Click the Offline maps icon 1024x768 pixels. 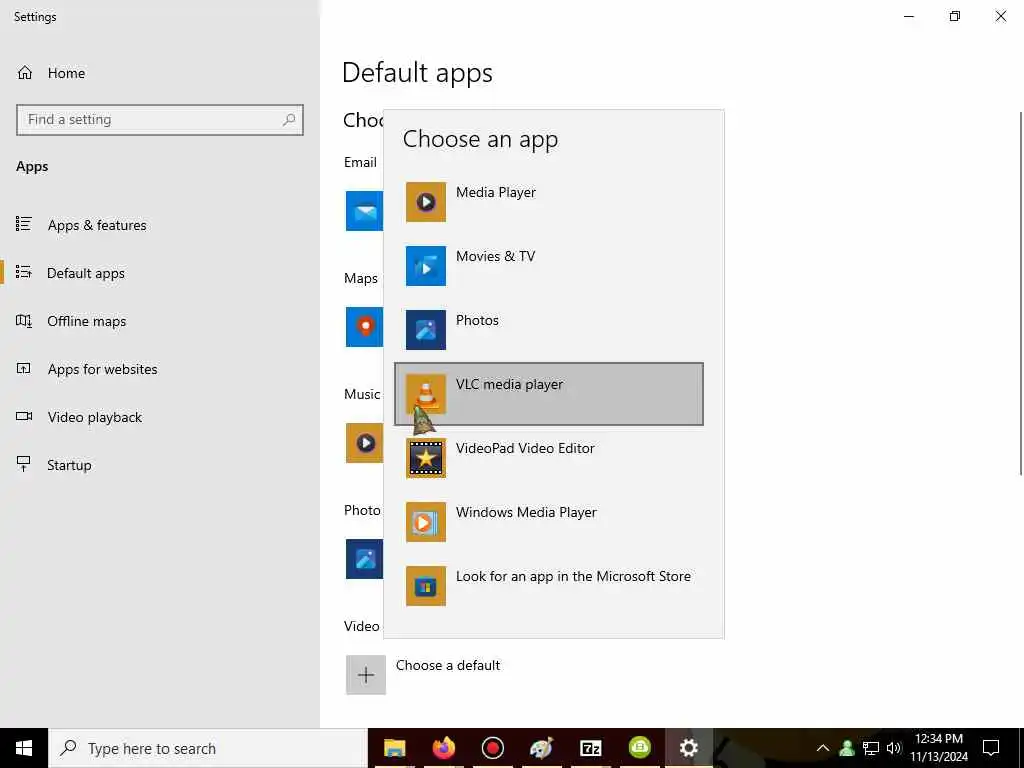click(x=24, y=321)
